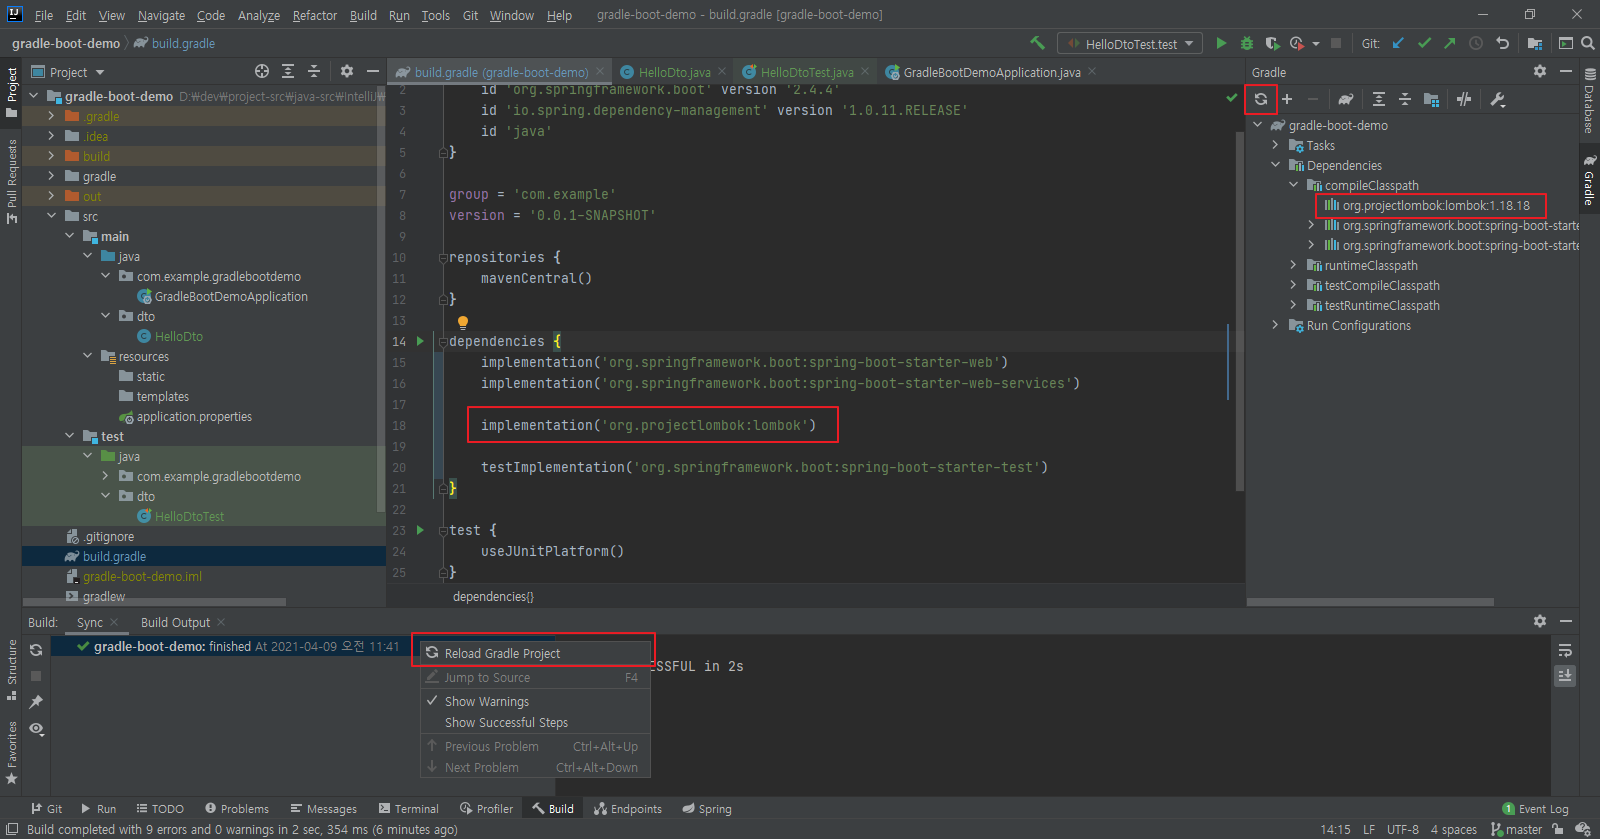The width and height of the screenshot is (1600, 839).
Task: Expand runtimeClasspath in Gradle tree
Action: pyautogui.click(x=1293, y=265)
